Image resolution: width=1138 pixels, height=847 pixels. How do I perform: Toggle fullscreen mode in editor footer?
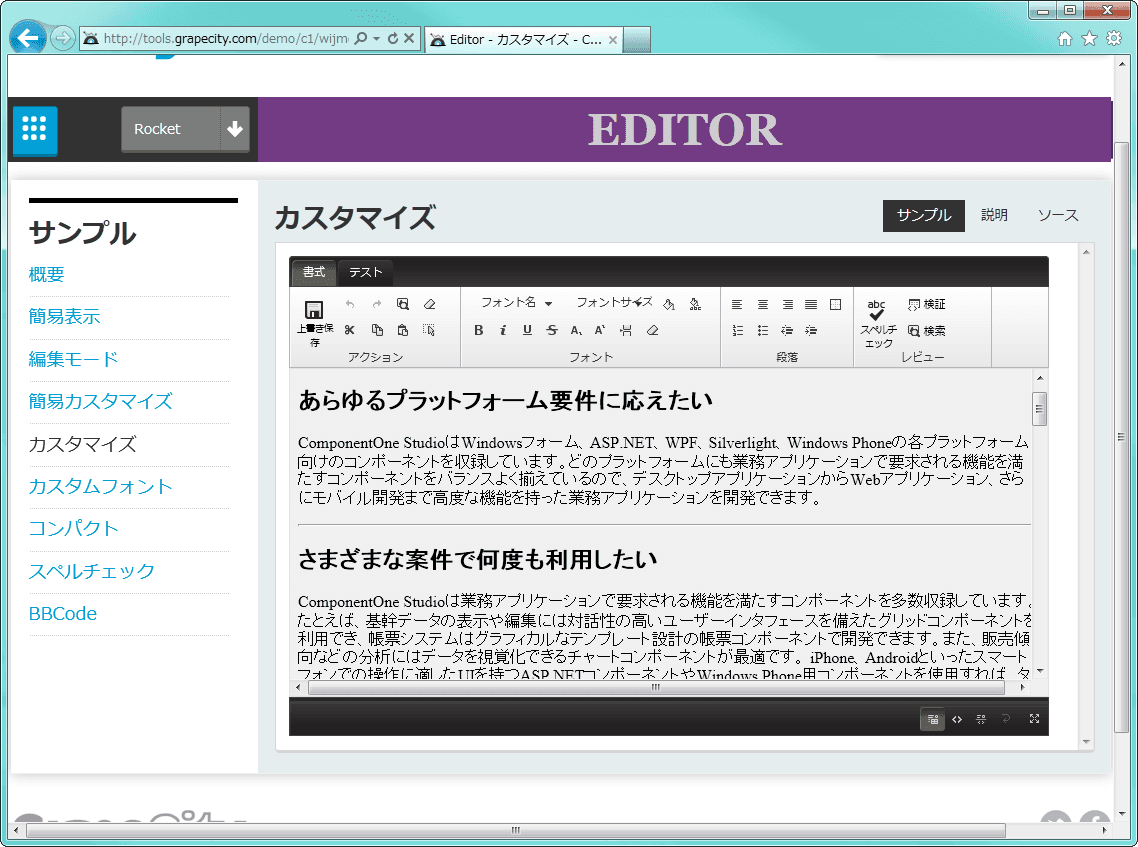click(1034, 719)
